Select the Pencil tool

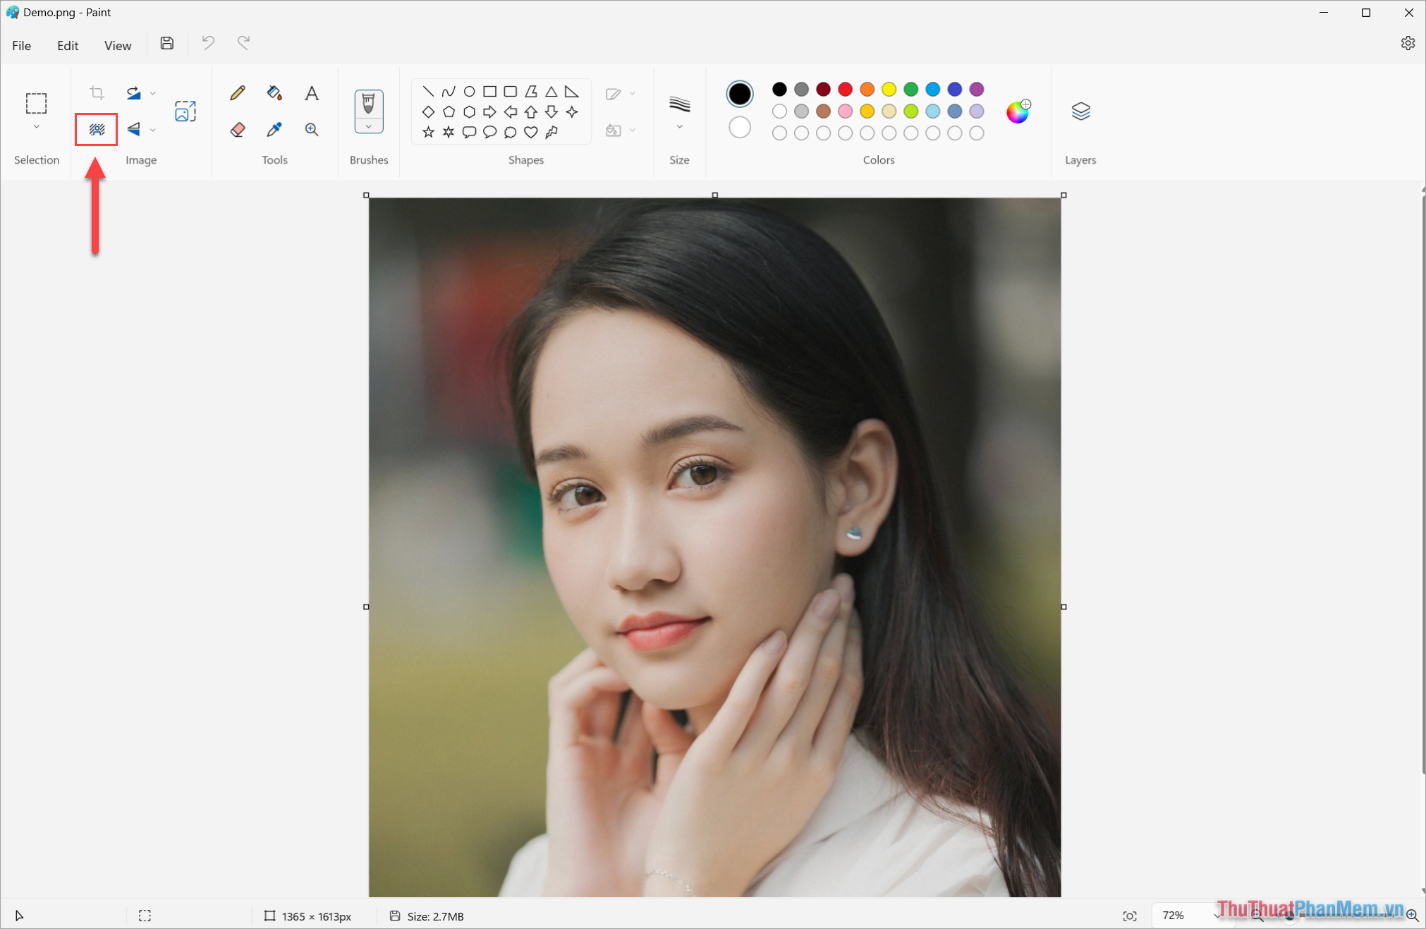[237, 92]
